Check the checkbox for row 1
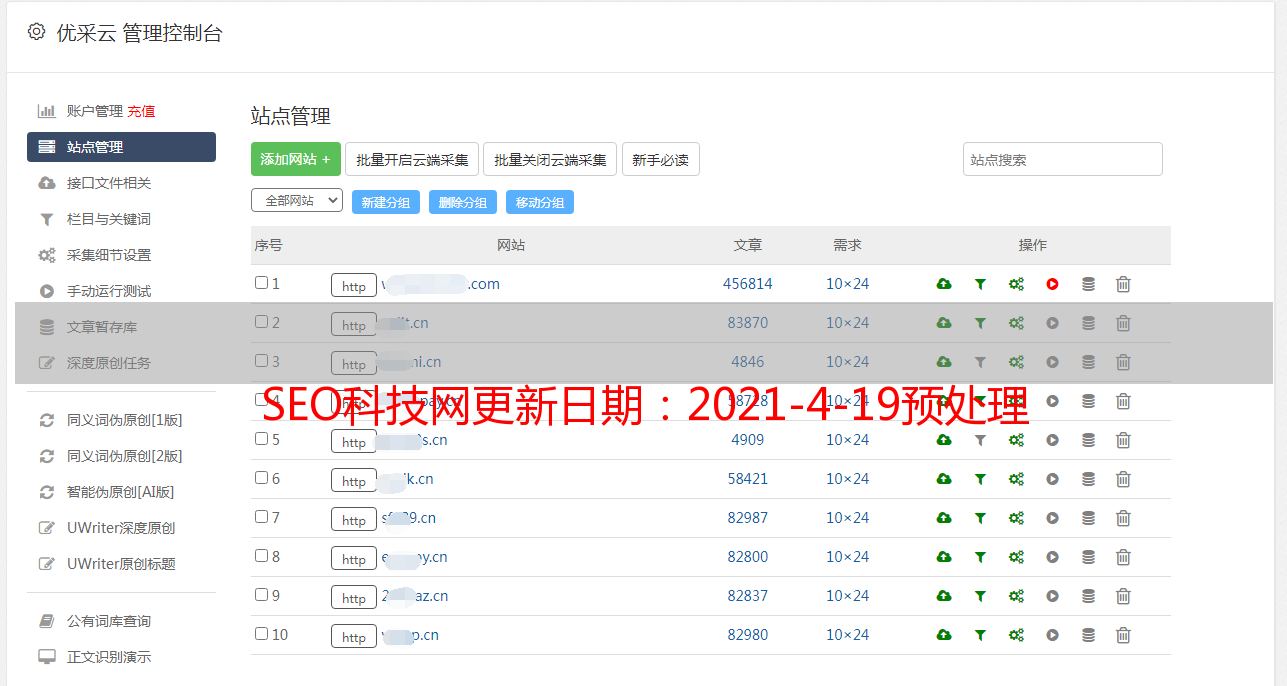1287x686 pixels. (x=261, y=283)
